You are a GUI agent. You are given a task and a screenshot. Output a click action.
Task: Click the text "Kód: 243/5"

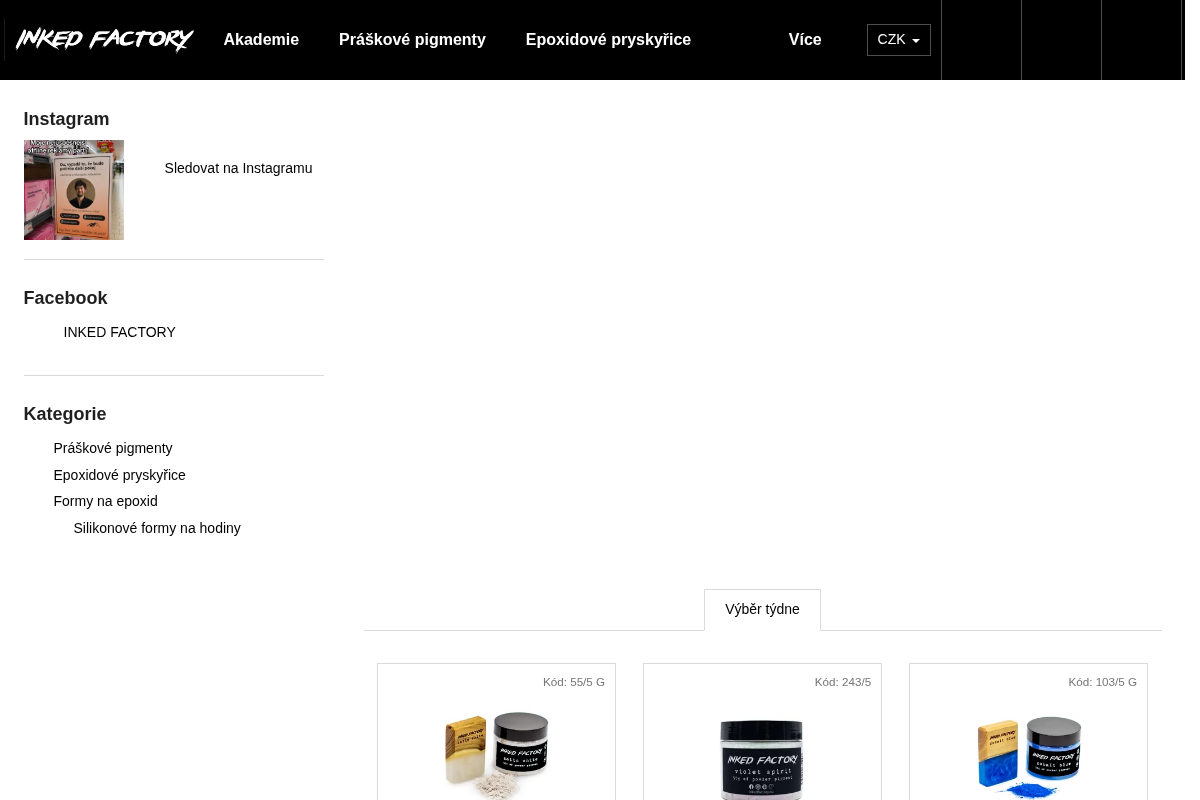pyautogui.click(x=843, y=682)
